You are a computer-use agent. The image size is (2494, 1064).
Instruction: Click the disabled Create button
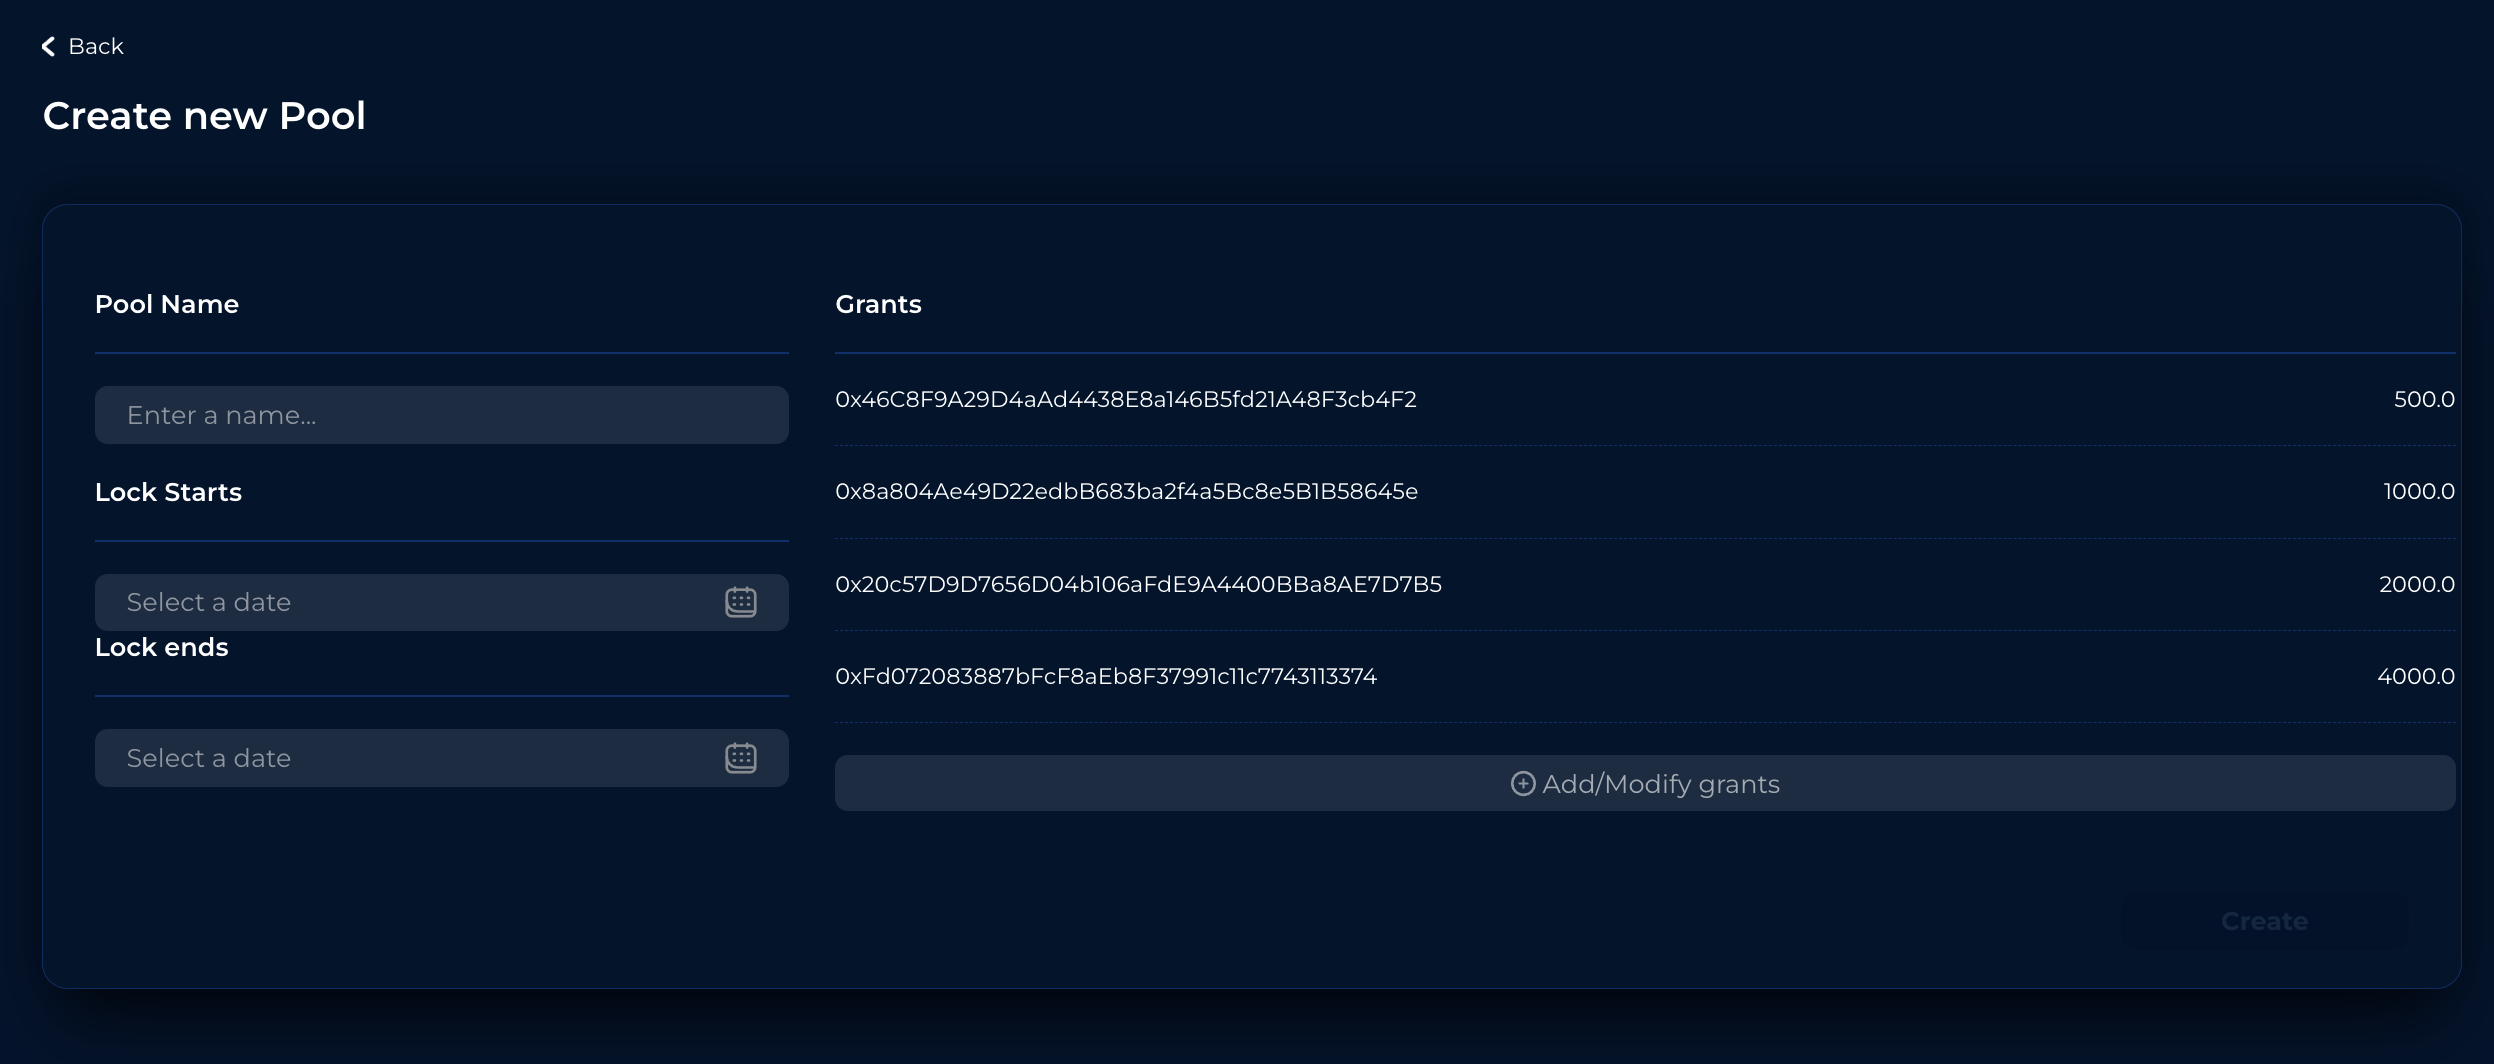2264,921
